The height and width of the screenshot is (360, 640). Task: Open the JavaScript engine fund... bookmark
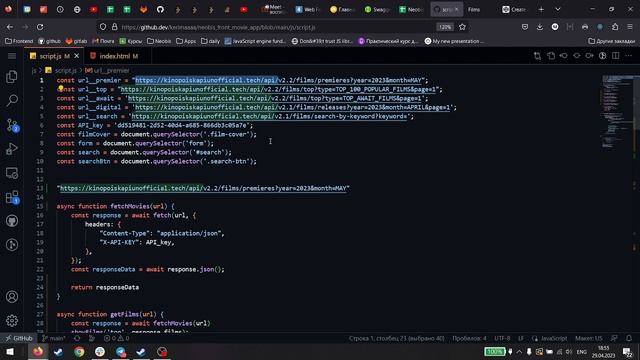click(x=255, y=41)
